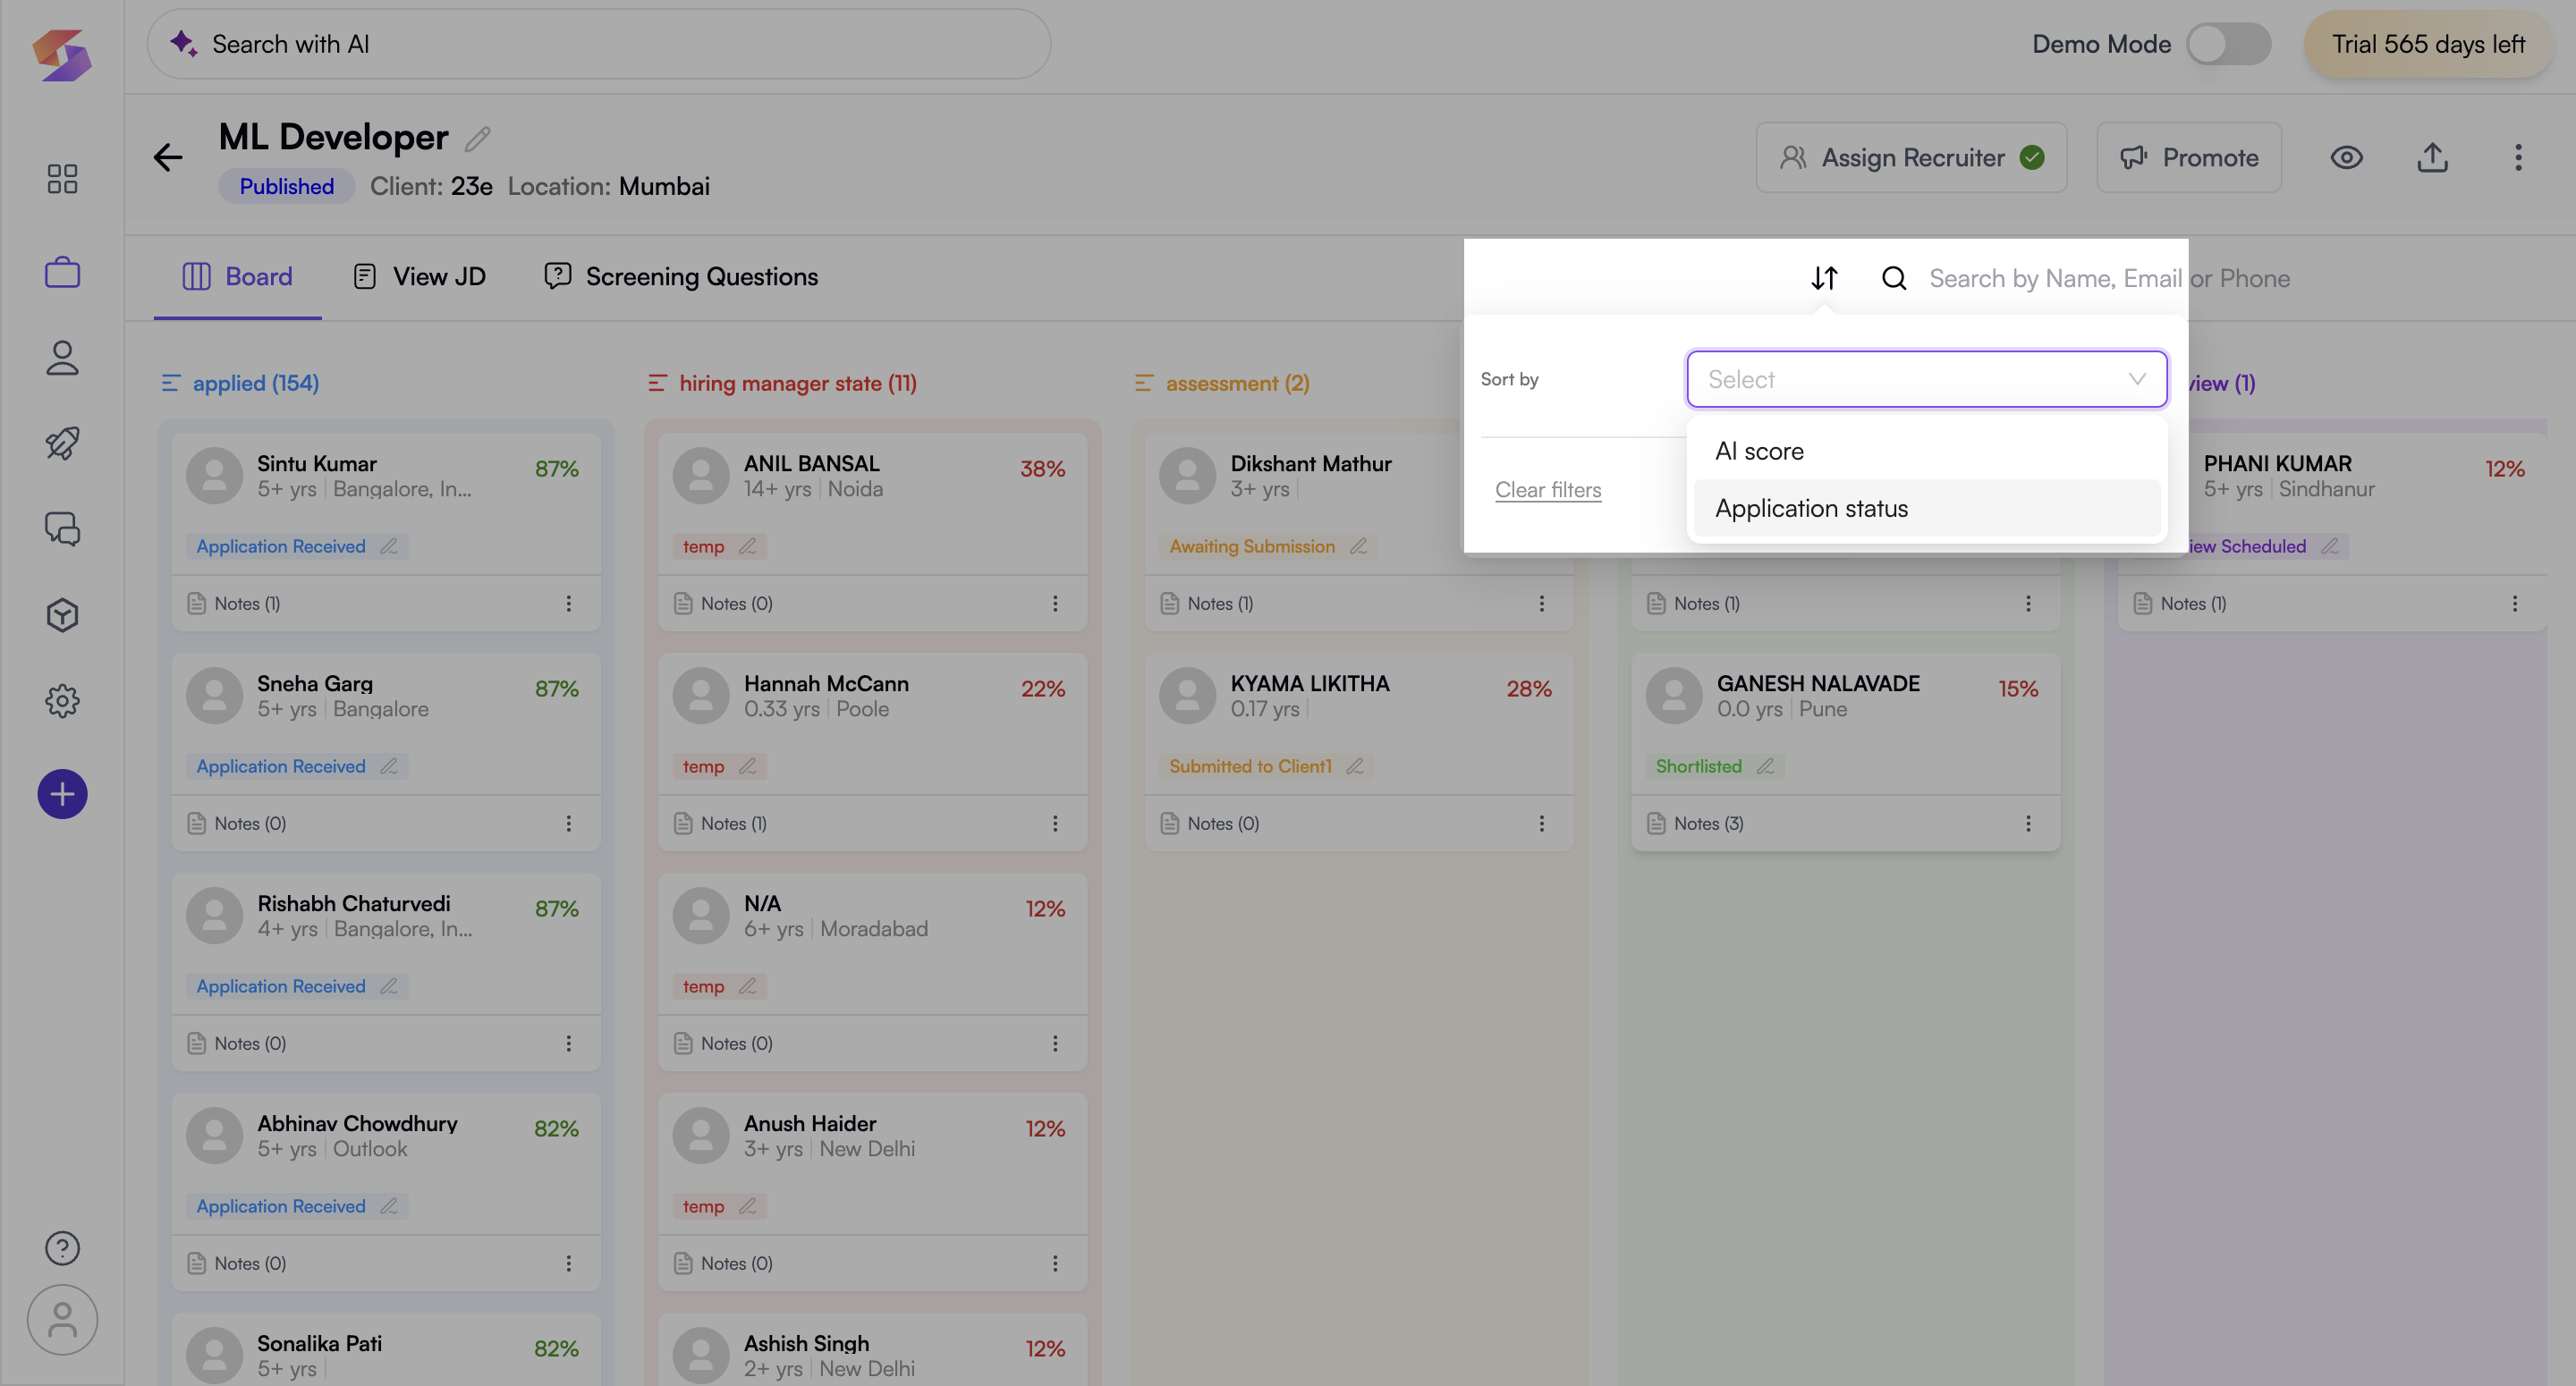Open Notes (0) on N/A candidate card

[x=722, y=1043]
